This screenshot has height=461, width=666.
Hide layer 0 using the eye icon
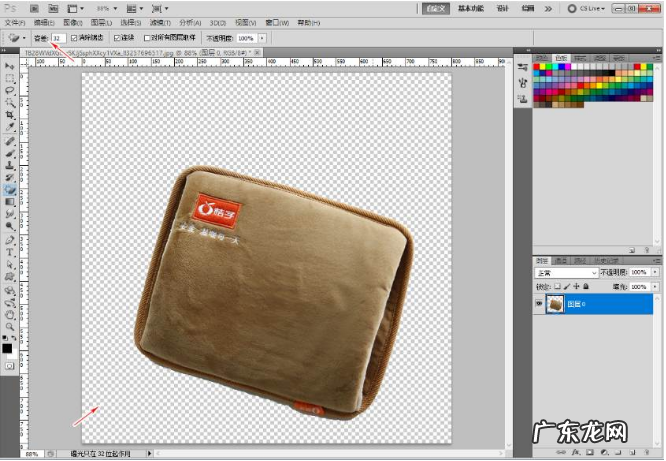(539, 304)
